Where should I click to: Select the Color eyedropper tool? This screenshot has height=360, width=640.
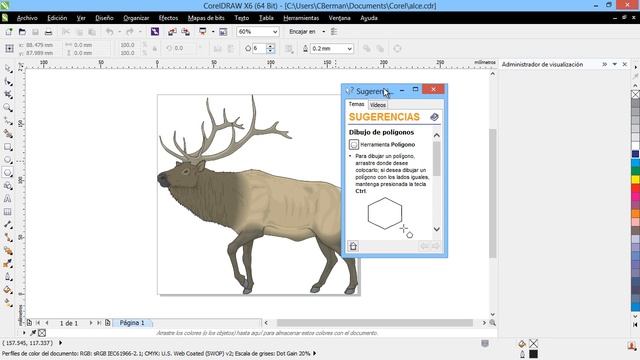(x=8, y=264)
